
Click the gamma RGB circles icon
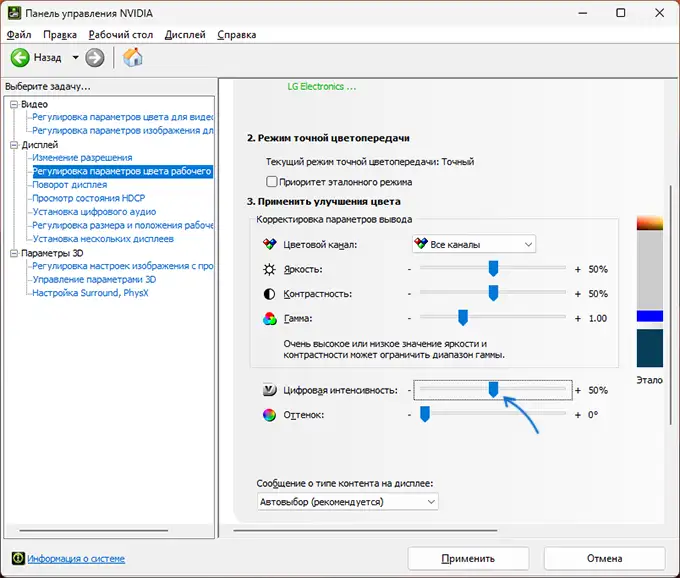click(269, 319)
